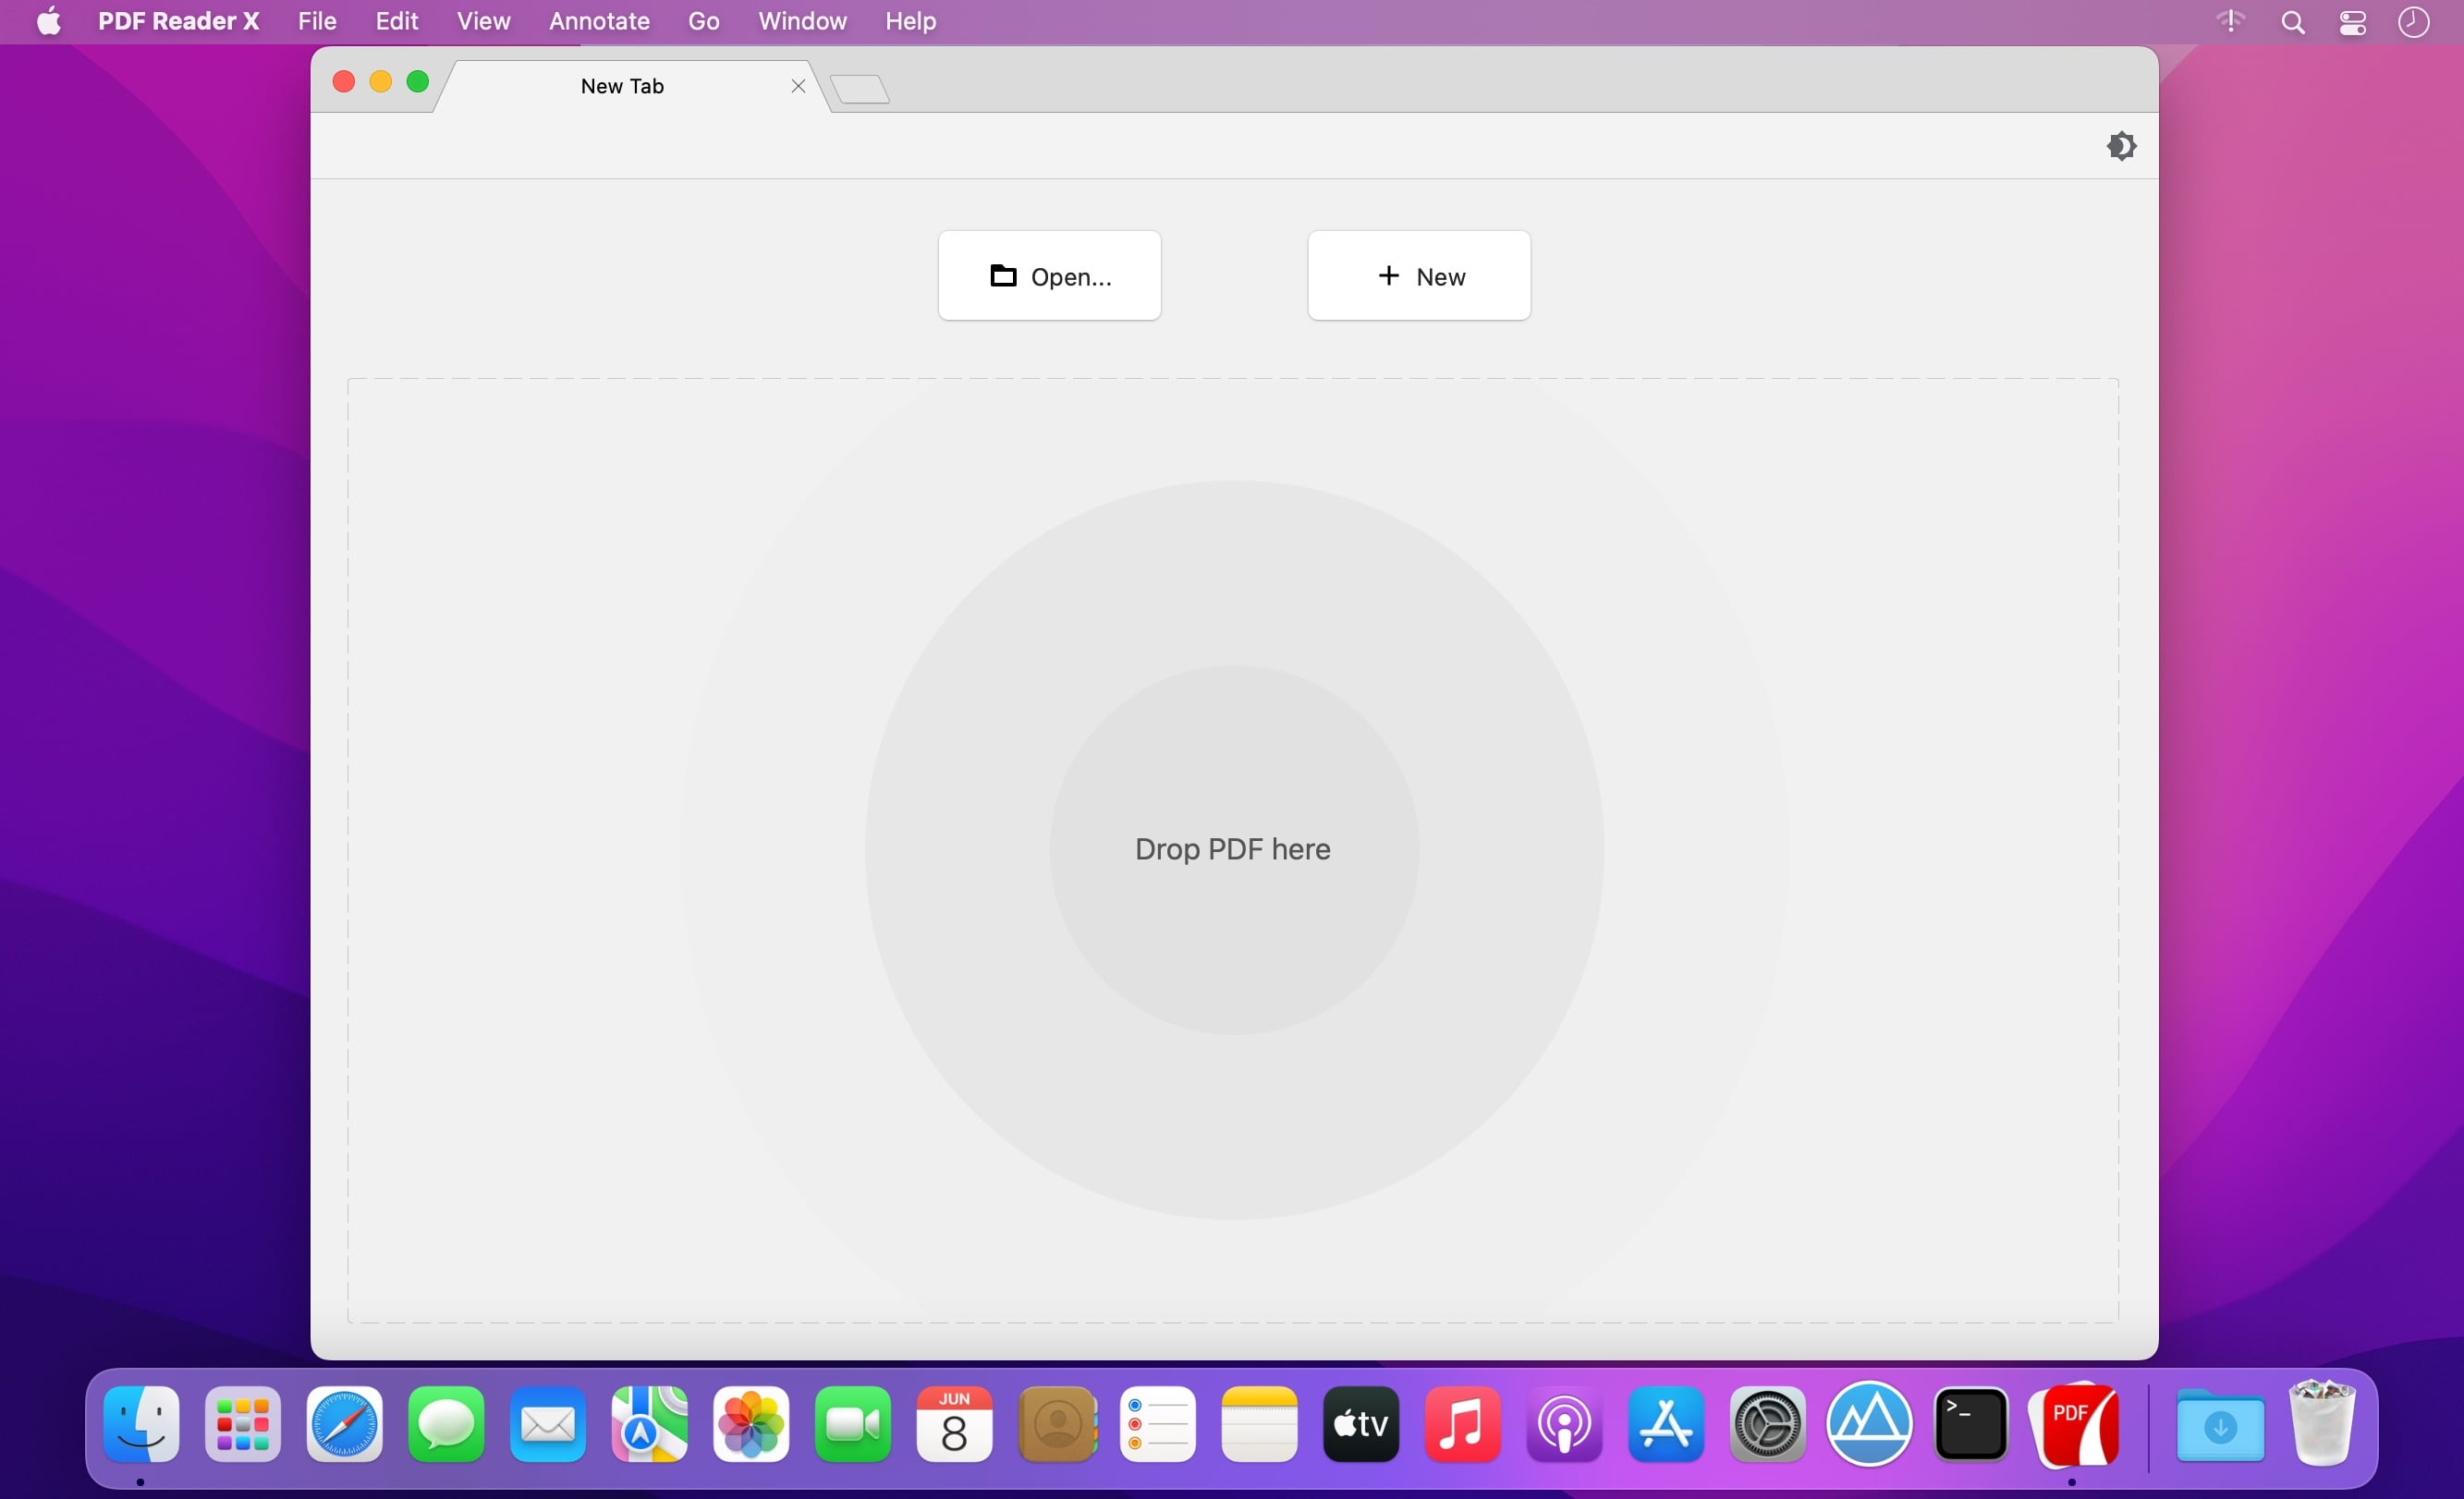This screenshot has width=2464, height=1499.
Task: Open Spotlight search in menu bar
Action: pyautogui.click(x=2293, y=22)
